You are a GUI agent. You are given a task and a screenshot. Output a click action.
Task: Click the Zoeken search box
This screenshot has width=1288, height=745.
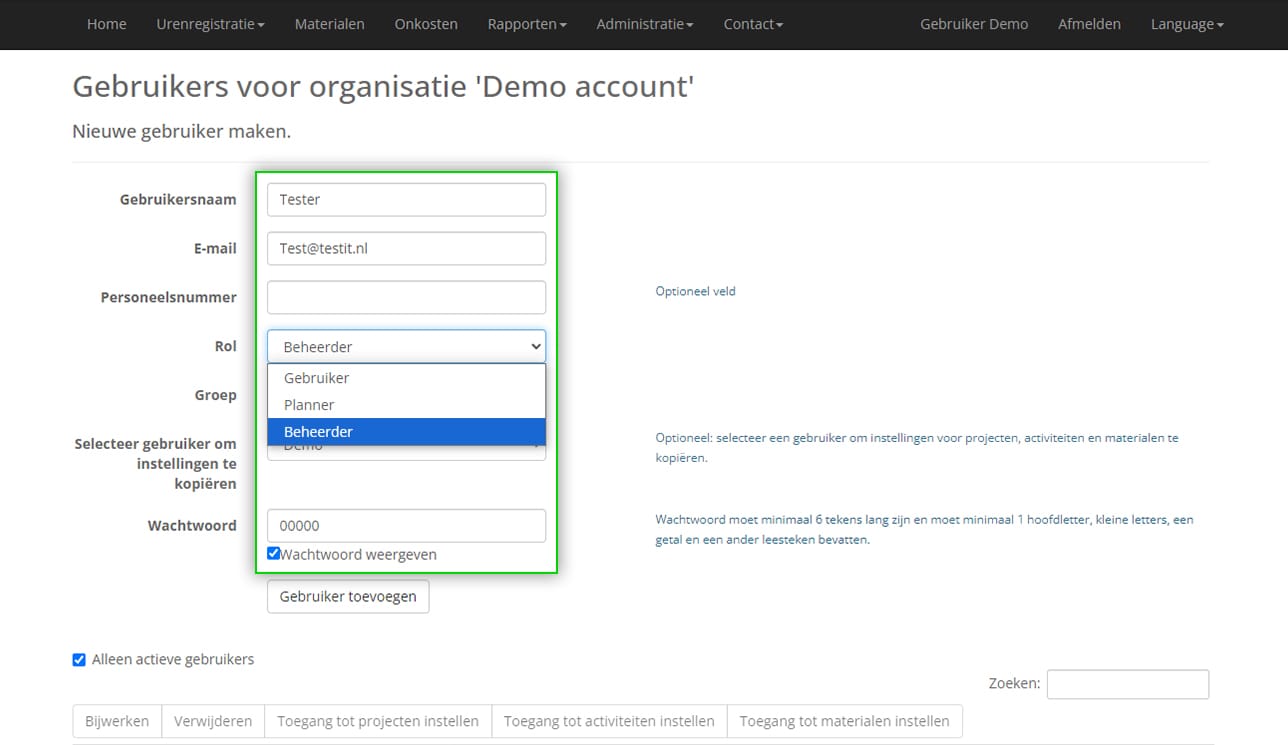(x=1127, y=684)
